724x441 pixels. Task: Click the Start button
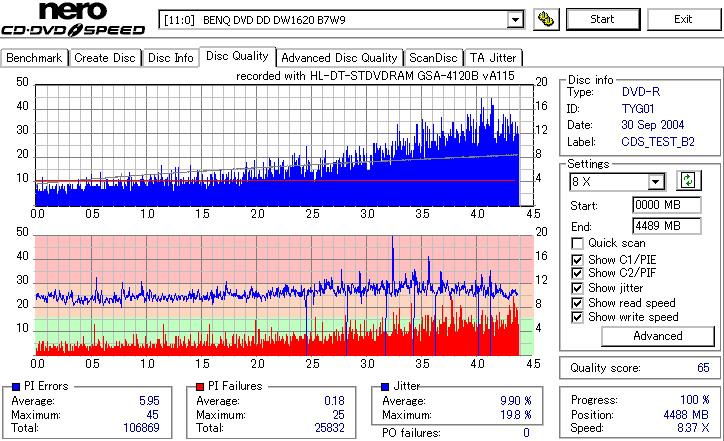pos(603,19)
